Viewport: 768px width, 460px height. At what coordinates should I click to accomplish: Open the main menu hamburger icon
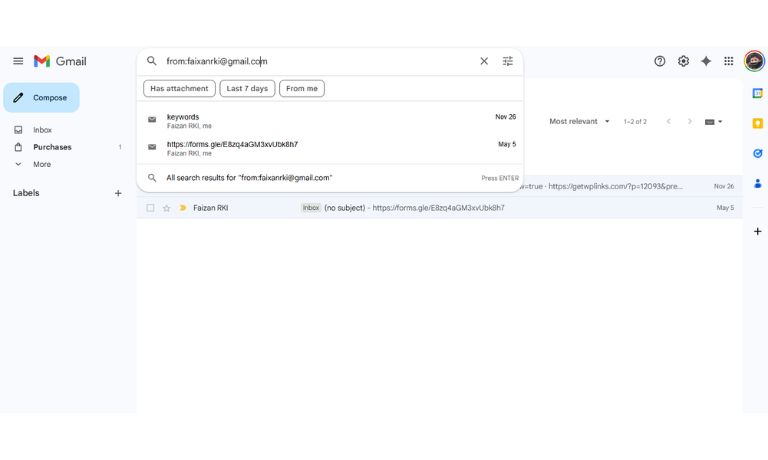coord(18,61)
